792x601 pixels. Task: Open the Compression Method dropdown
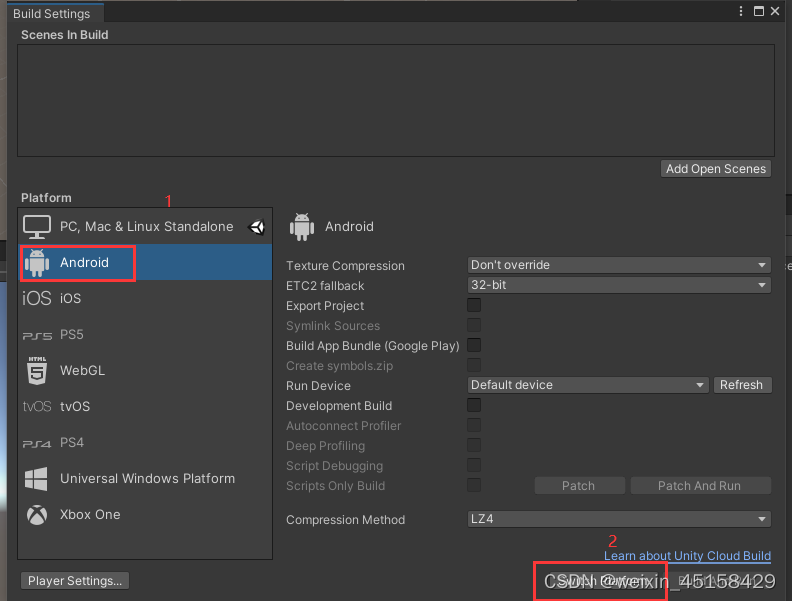[619, 519]
